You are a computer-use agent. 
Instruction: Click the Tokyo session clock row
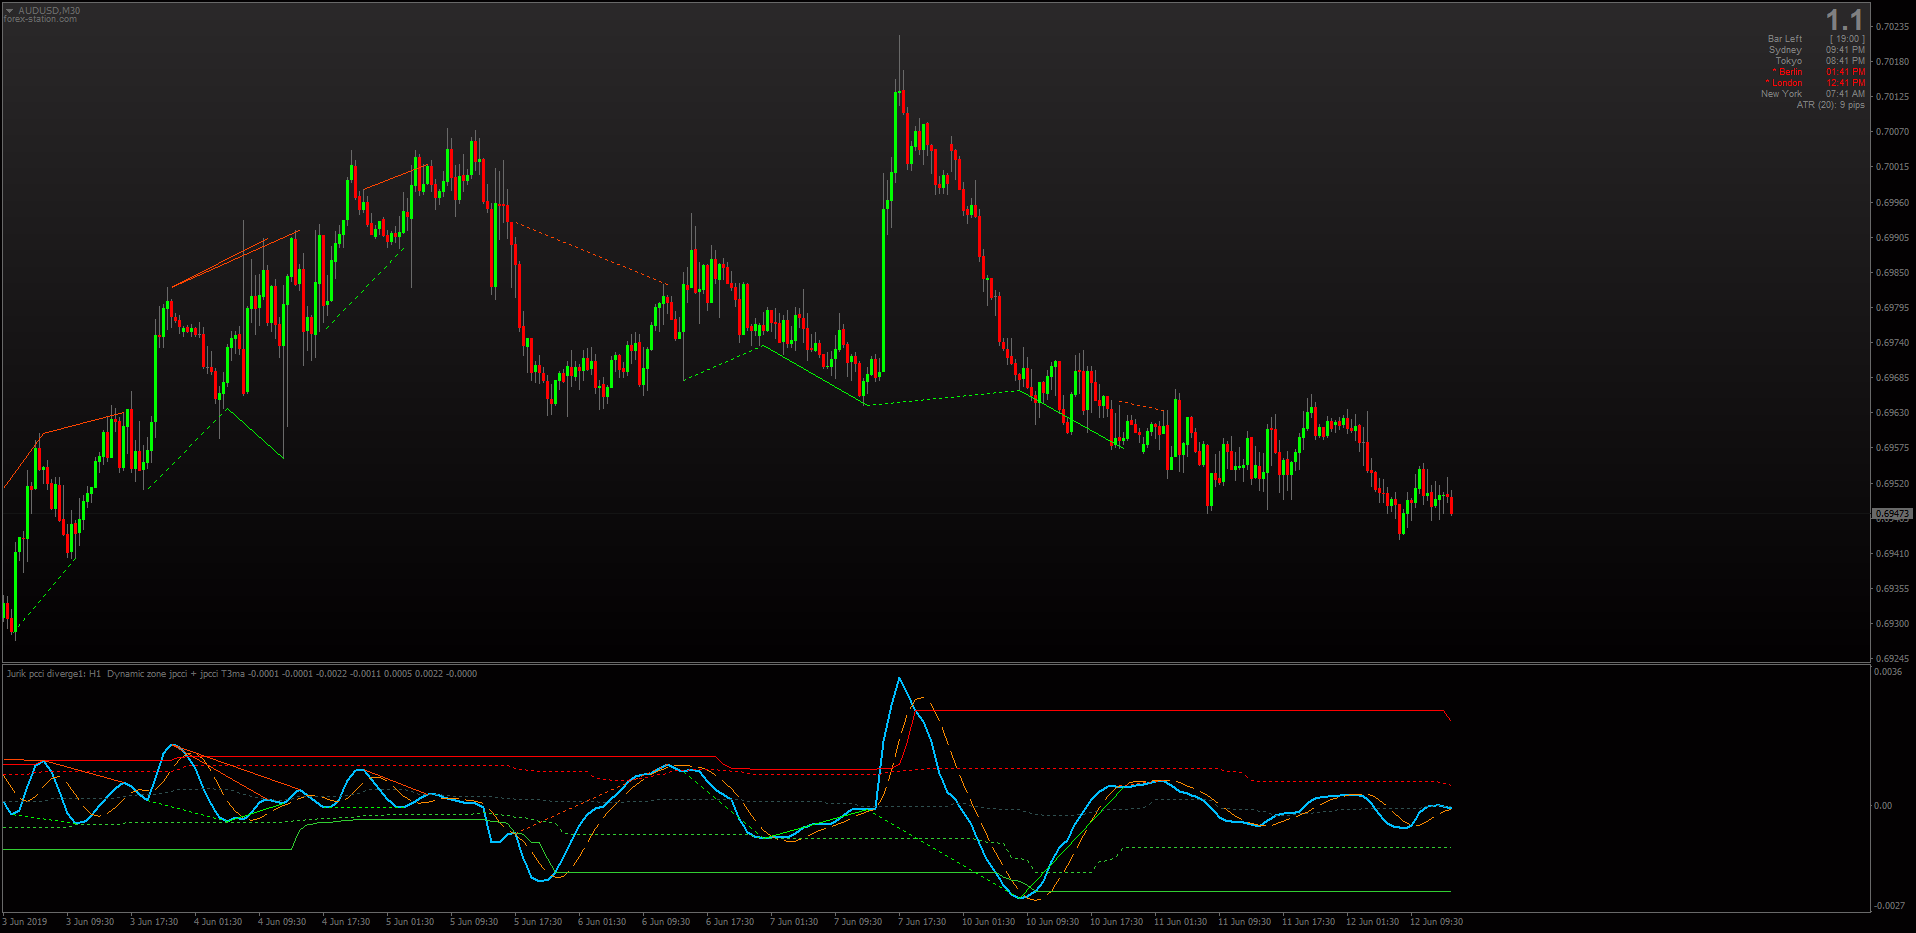tap(1820, 61)
